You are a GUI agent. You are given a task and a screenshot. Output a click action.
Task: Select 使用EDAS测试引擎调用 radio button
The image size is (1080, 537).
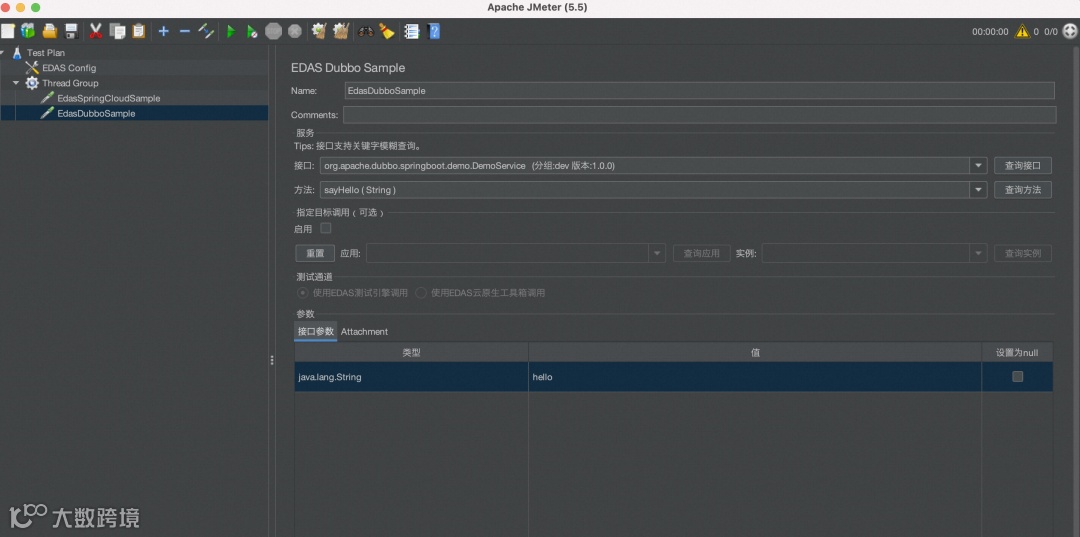[x=302, y=293]
